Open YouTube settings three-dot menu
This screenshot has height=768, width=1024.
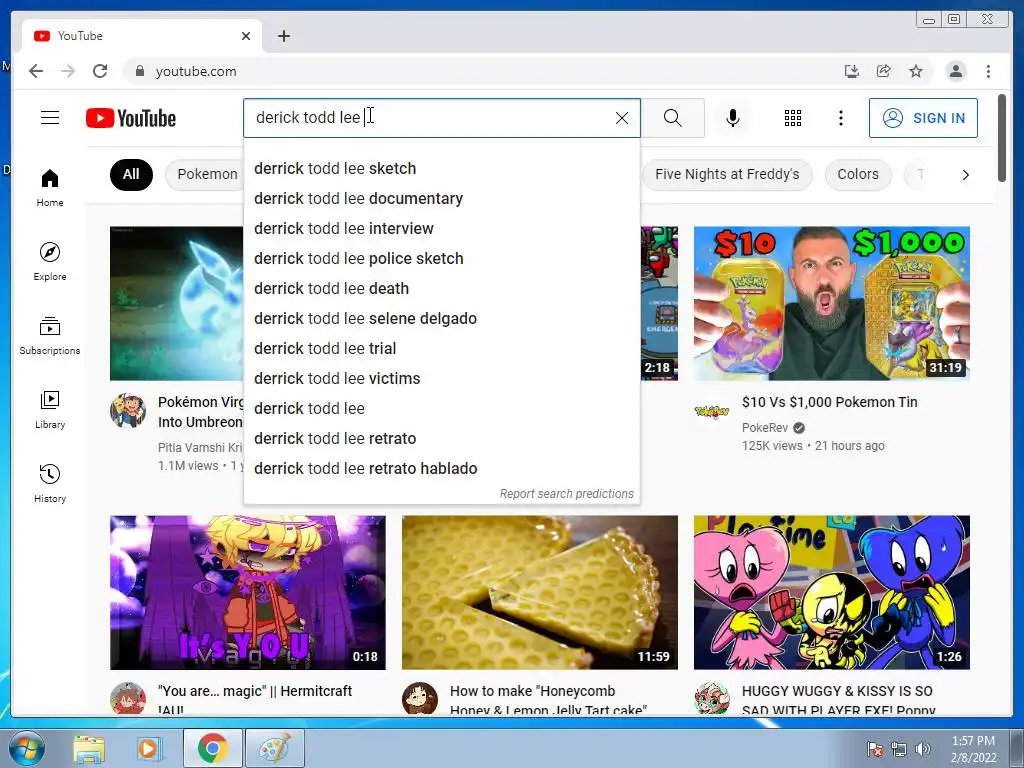(840, 118)
